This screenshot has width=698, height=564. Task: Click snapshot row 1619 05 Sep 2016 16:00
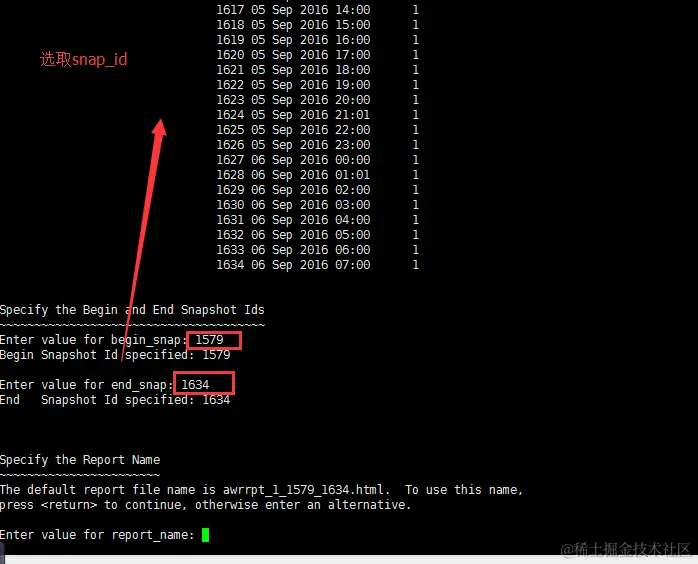click(317, 40)
